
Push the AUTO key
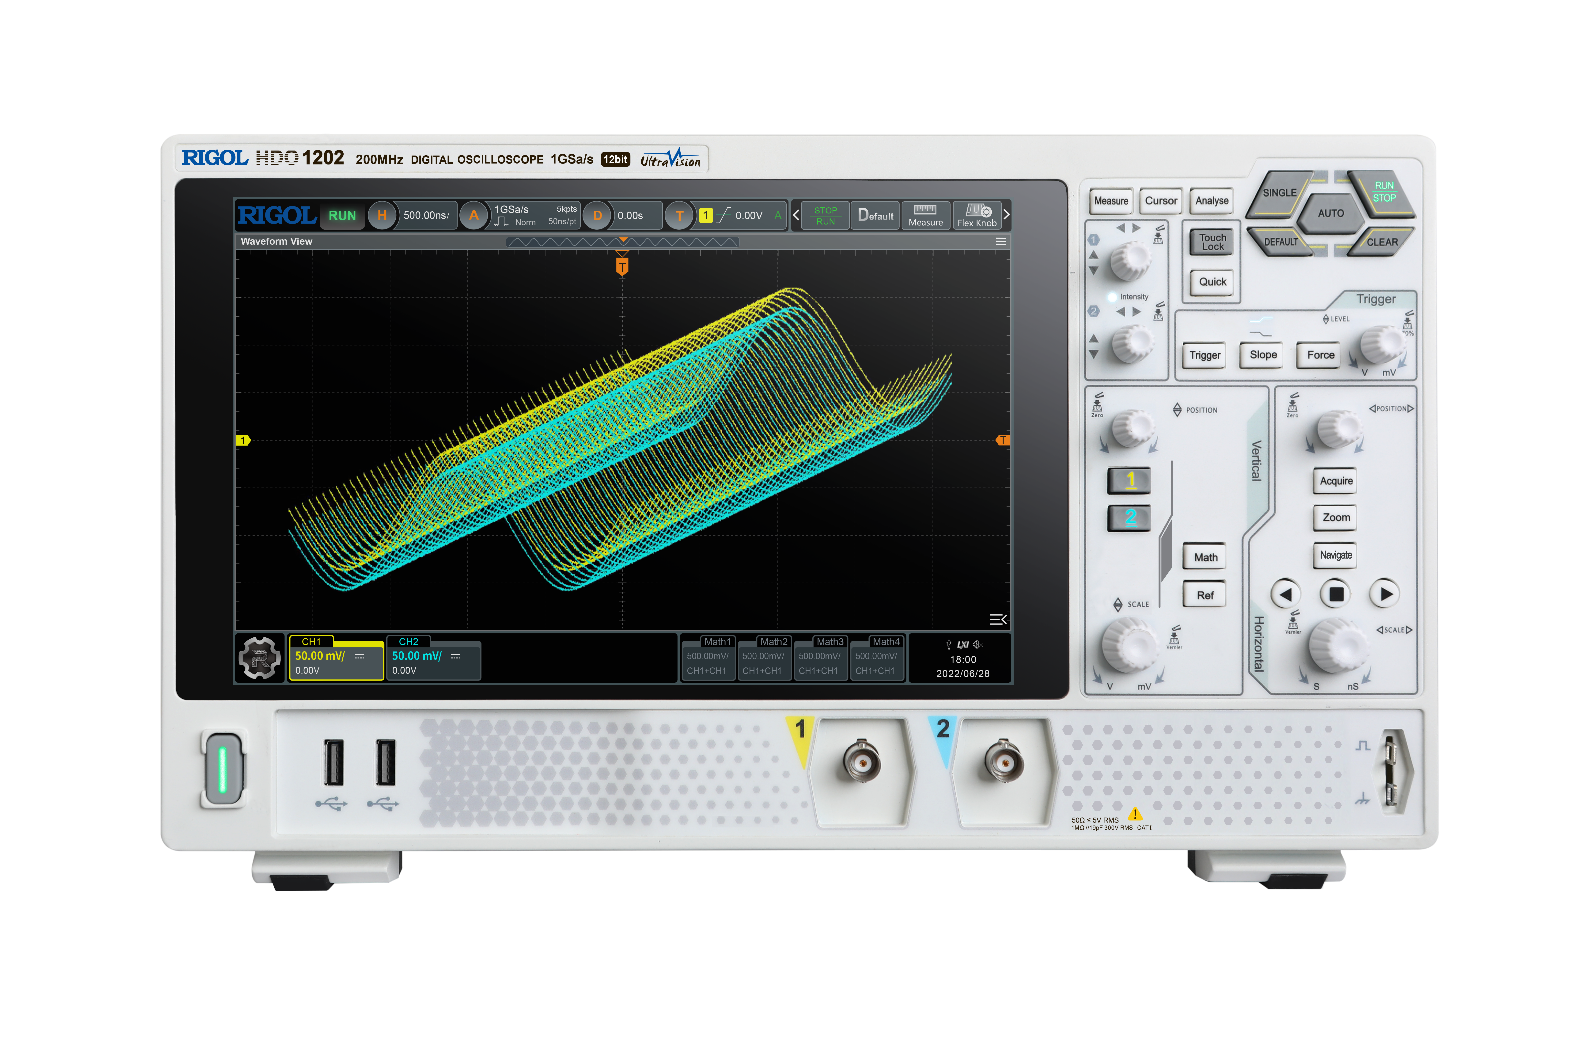(x=1331, y=213)
